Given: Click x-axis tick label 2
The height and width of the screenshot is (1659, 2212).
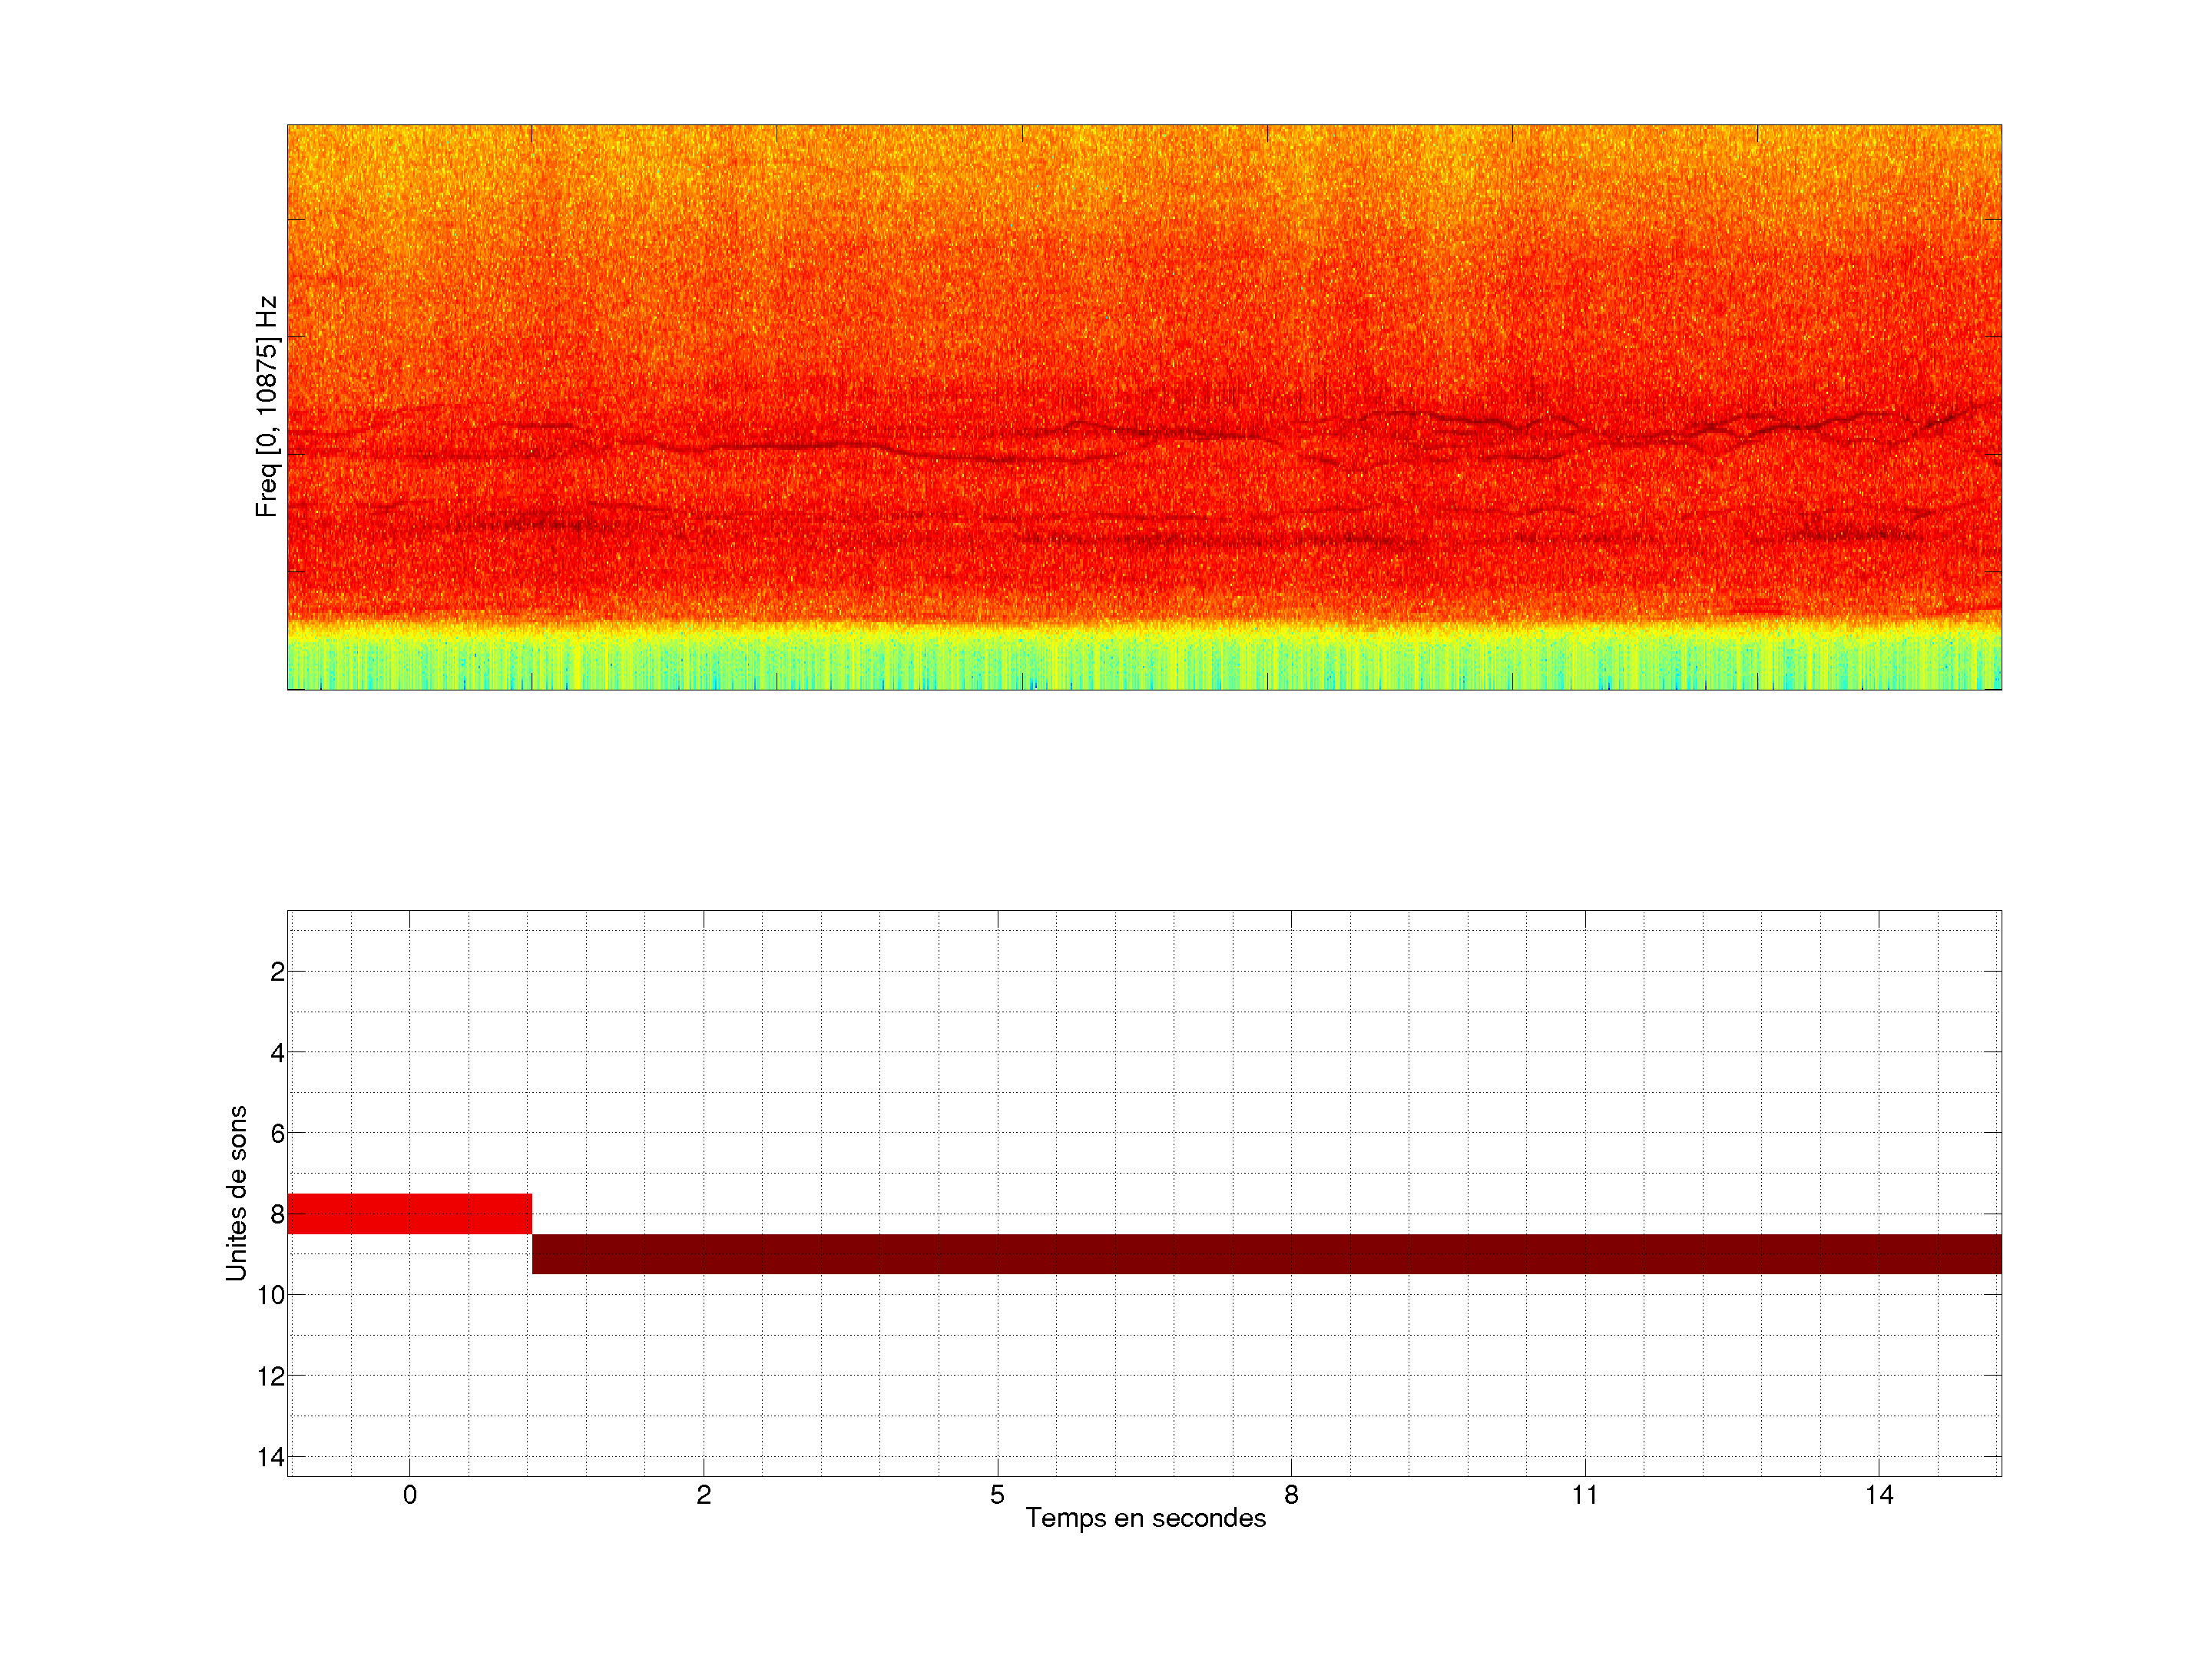Looking at the screenshot, I should tap(703, 1495).
